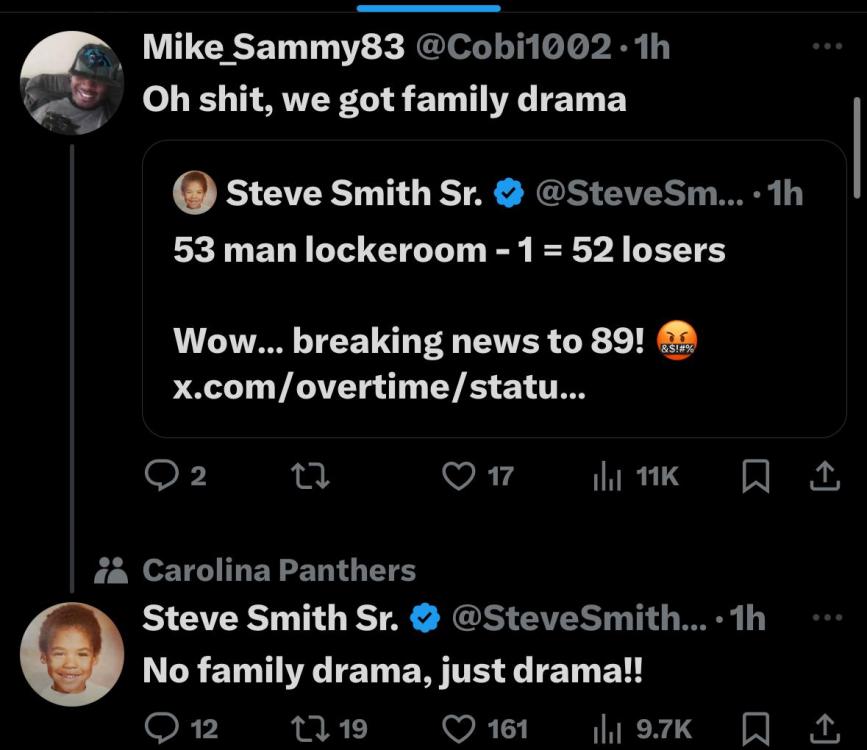This screenshot has width=867, height=750.
Task: Reply to Mike_Sammy83's post
Action: click(x=161, y=477)
